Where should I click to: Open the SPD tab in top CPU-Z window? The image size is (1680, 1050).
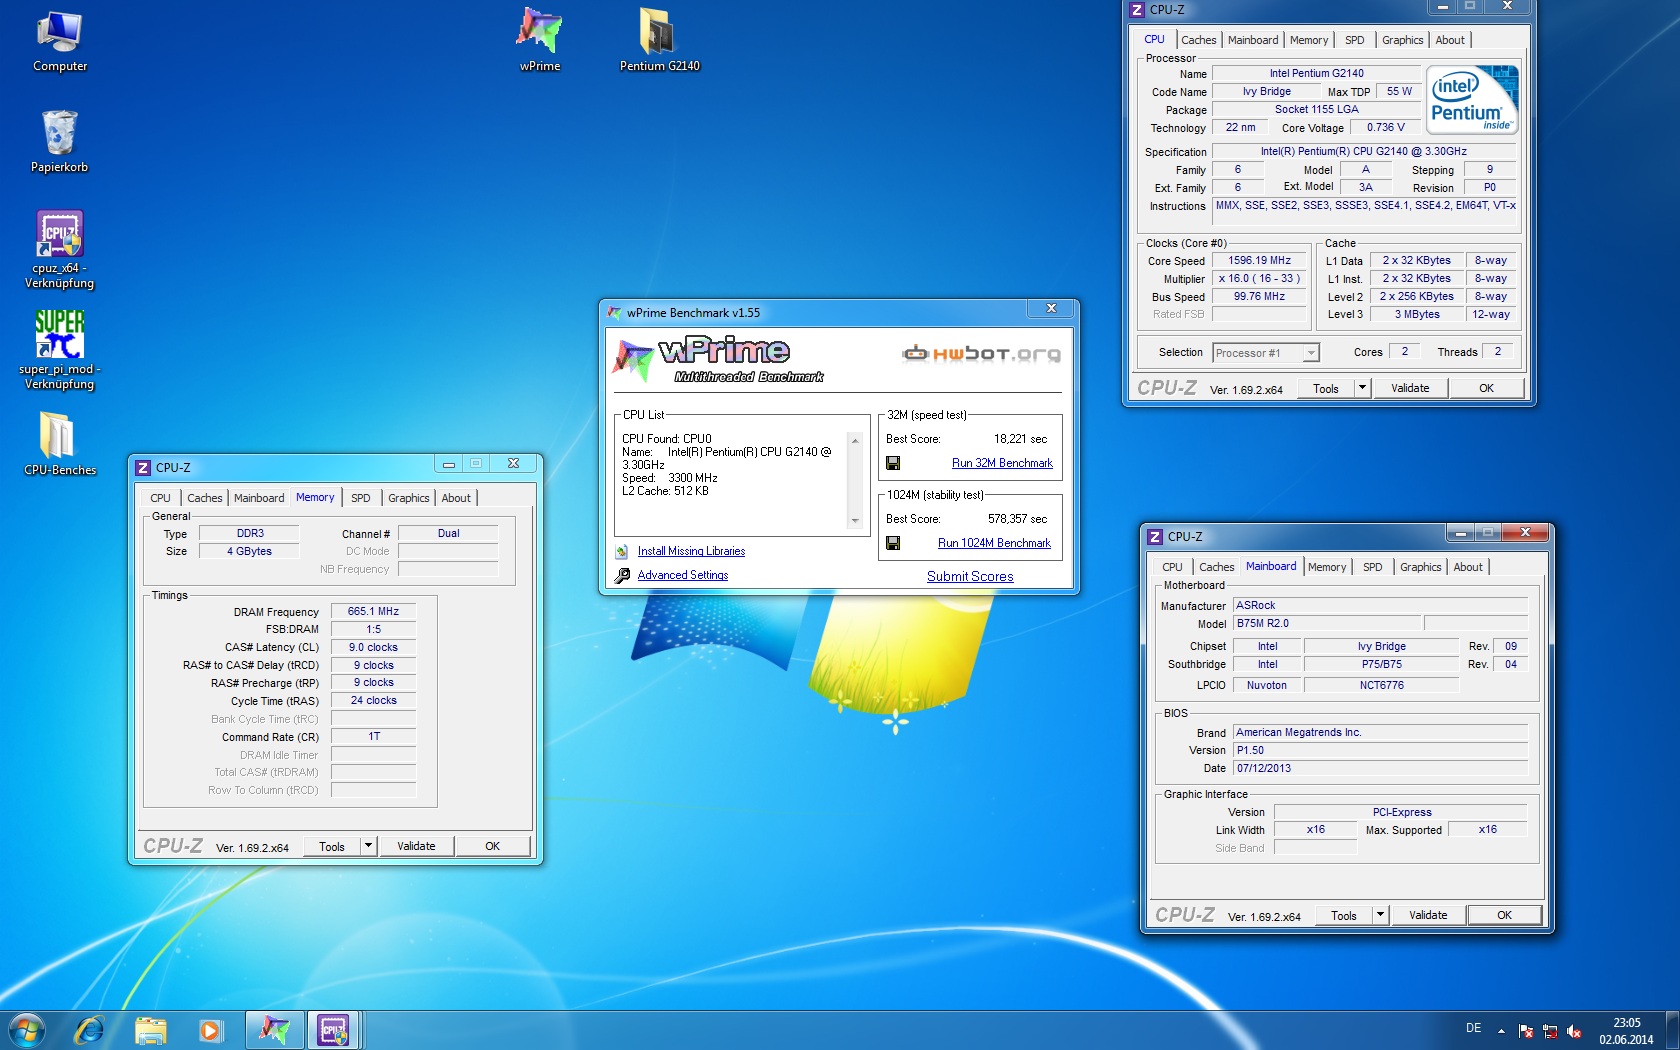point(1354,40)
